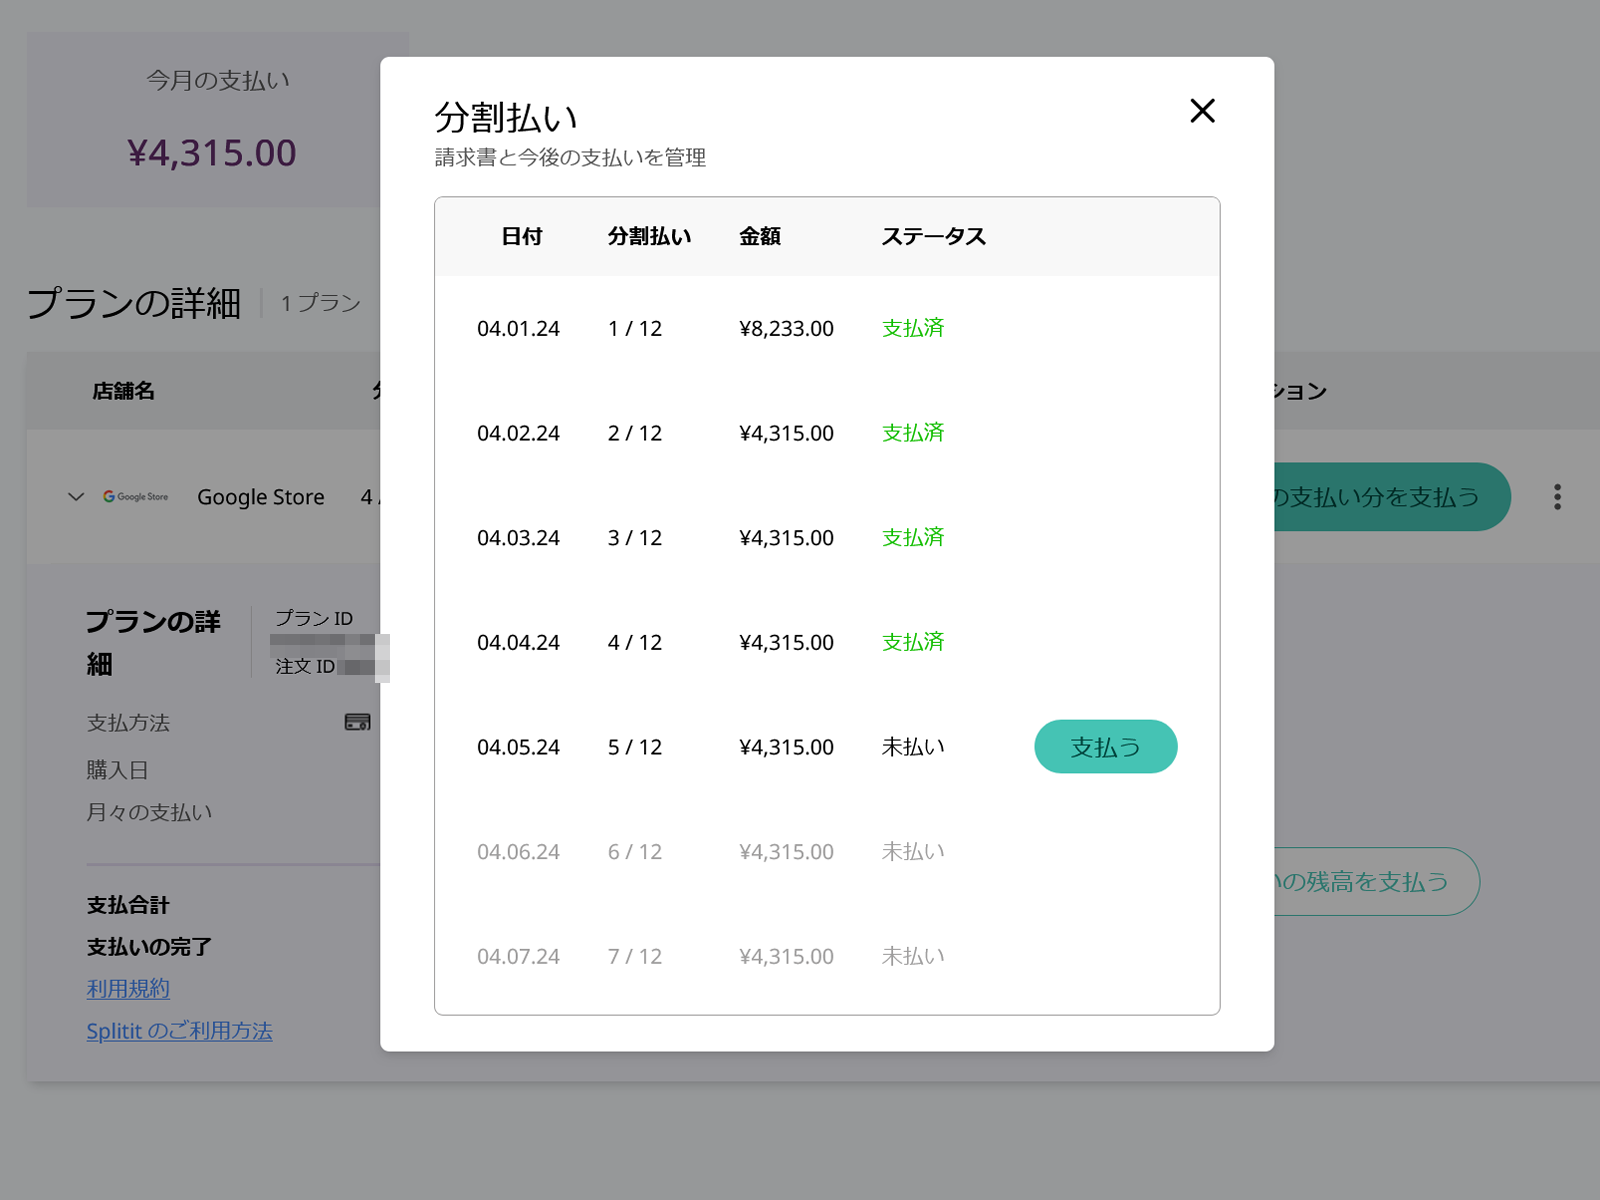
Task: Open the 利用規約 link
Action: click(x=128, y=989)
